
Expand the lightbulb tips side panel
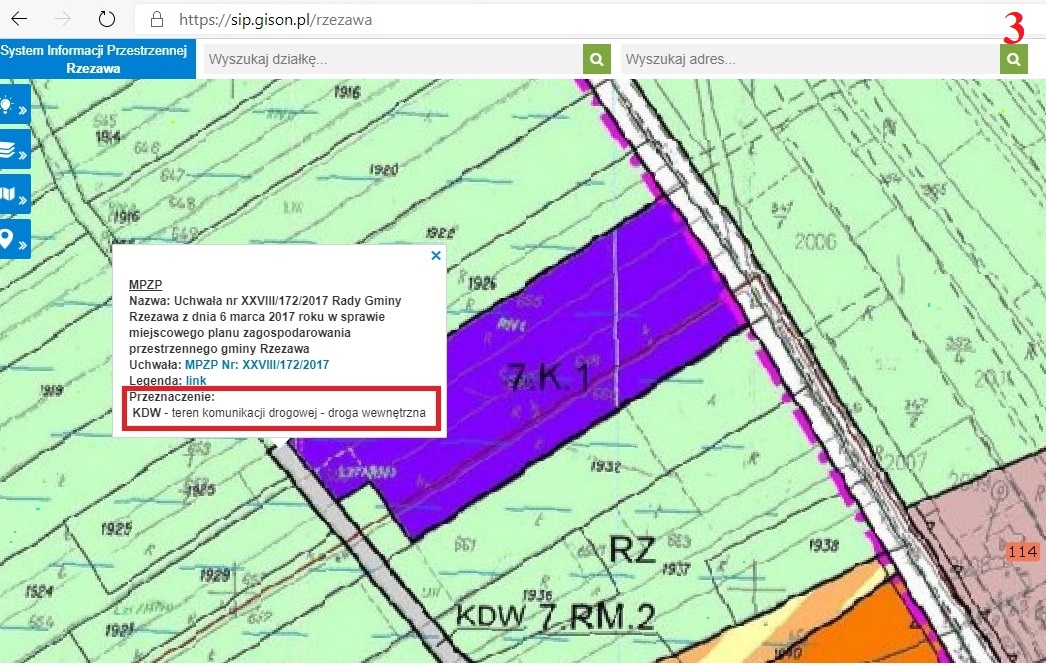[15, 105]
